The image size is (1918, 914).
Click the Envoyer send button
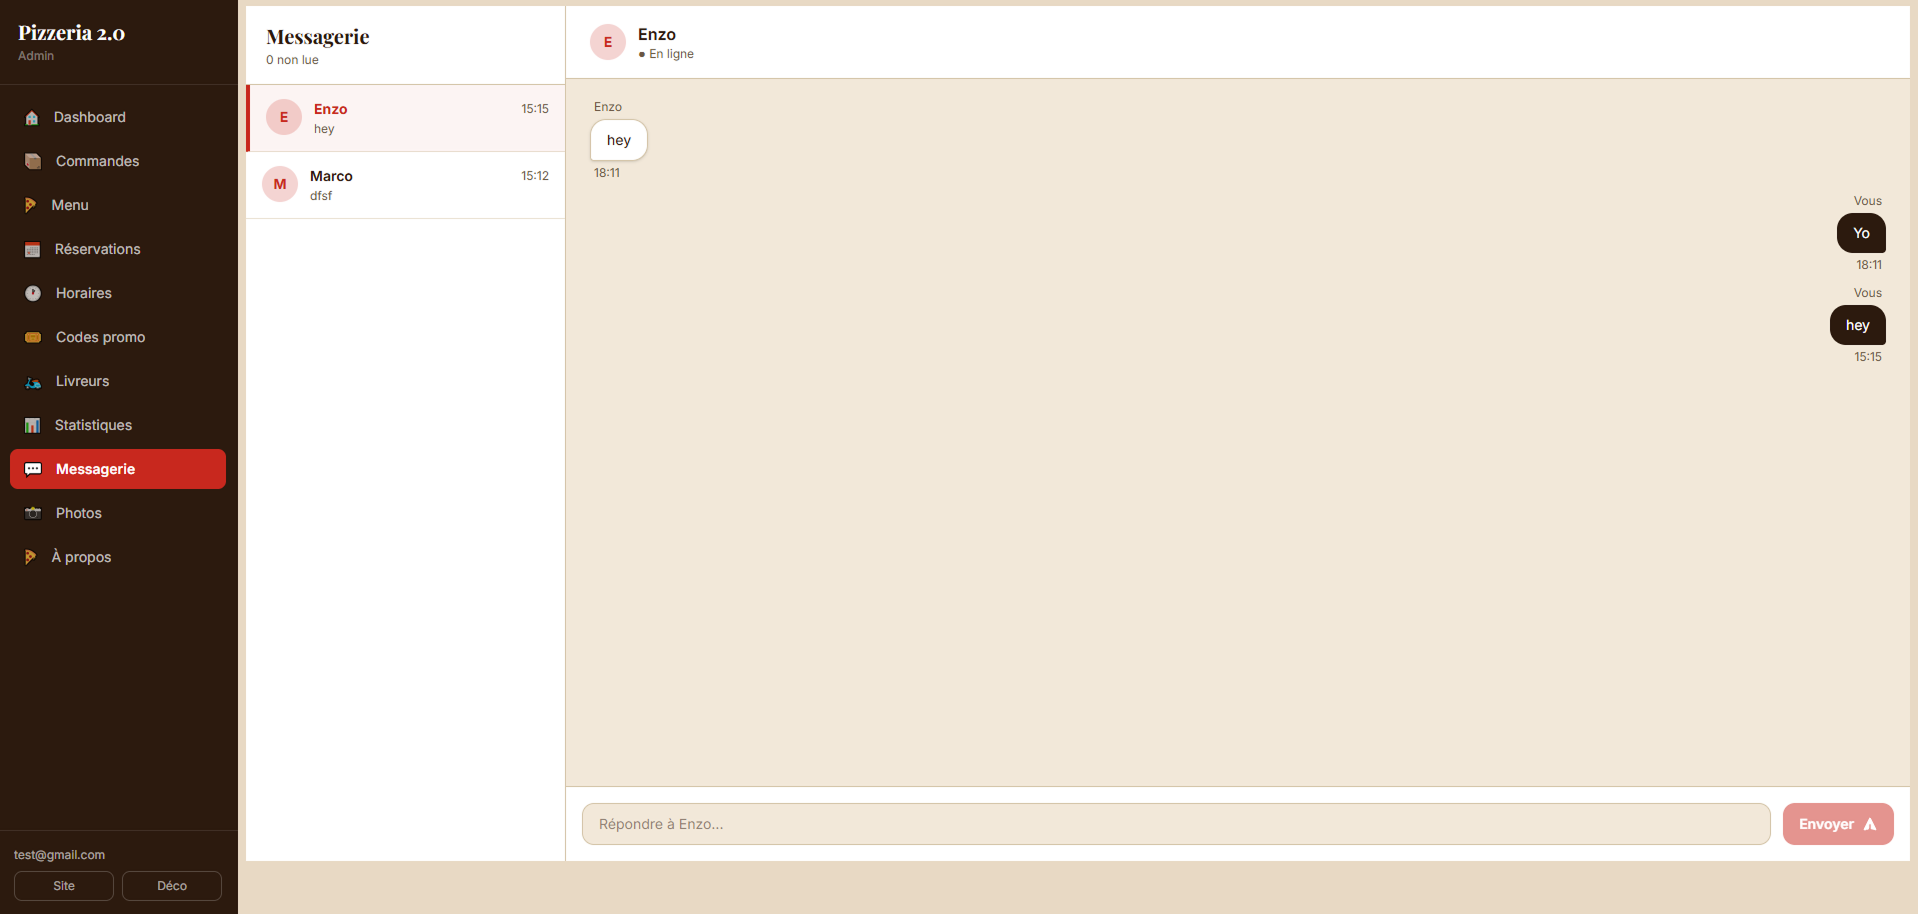(x=1838, y=824)
